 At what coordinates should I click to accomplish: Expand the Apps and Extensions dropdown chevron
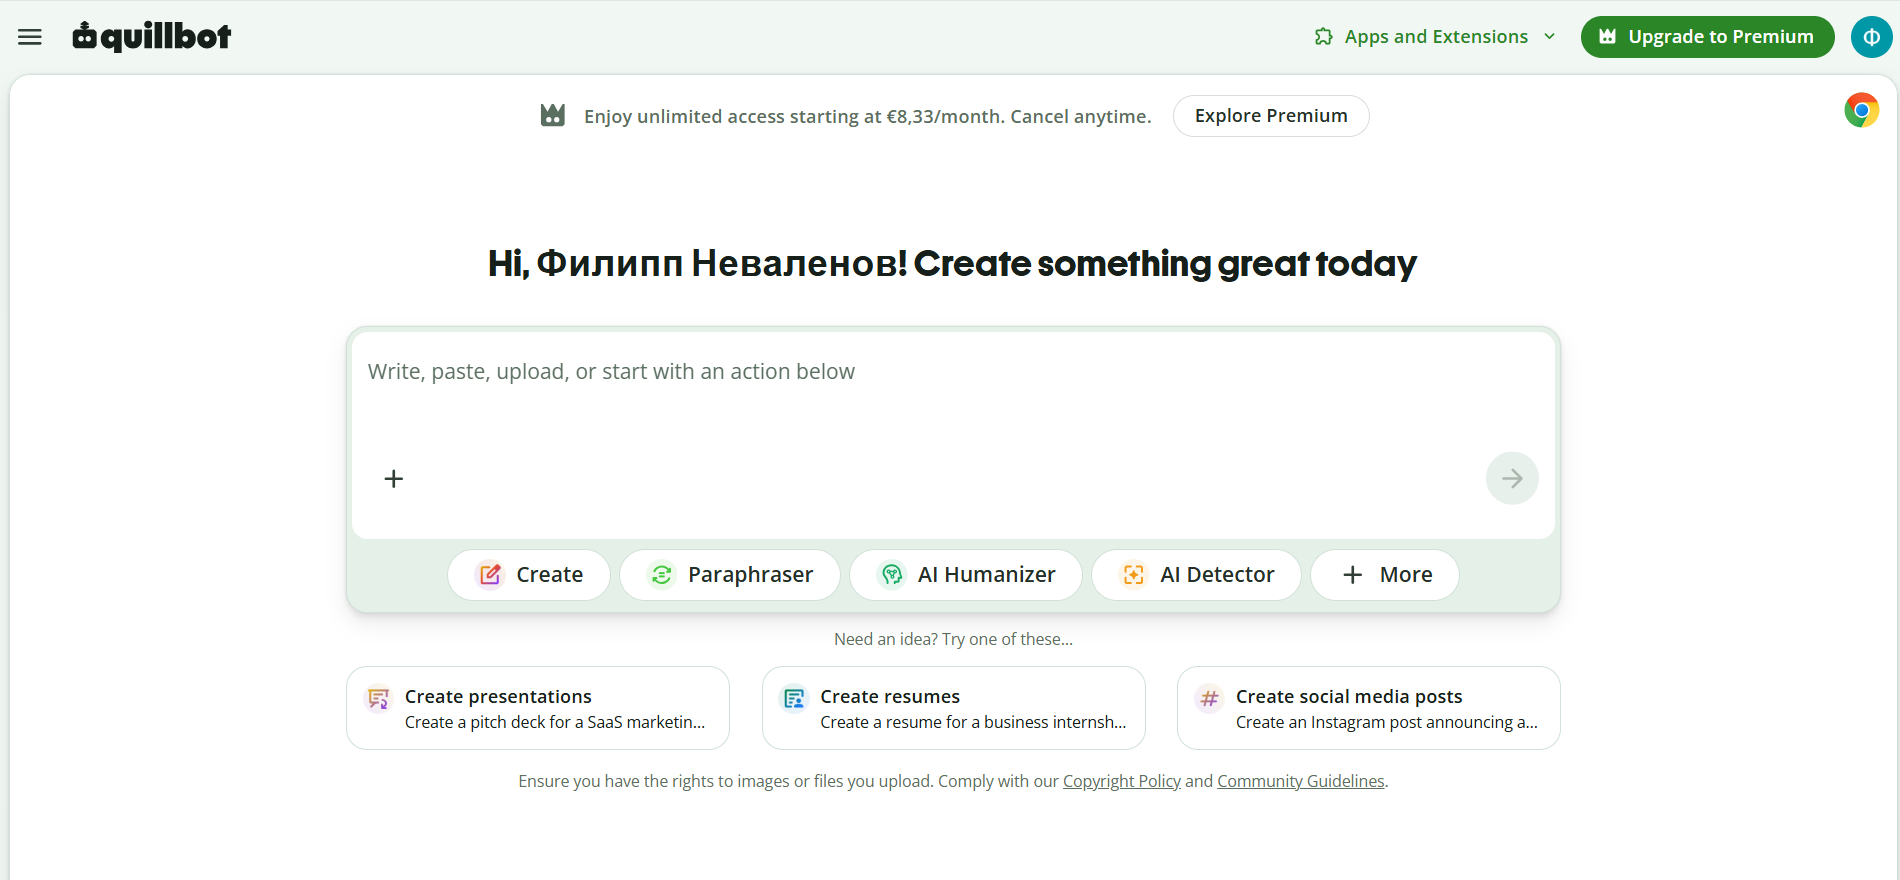pyautogui.click(x=1550, y=37)
